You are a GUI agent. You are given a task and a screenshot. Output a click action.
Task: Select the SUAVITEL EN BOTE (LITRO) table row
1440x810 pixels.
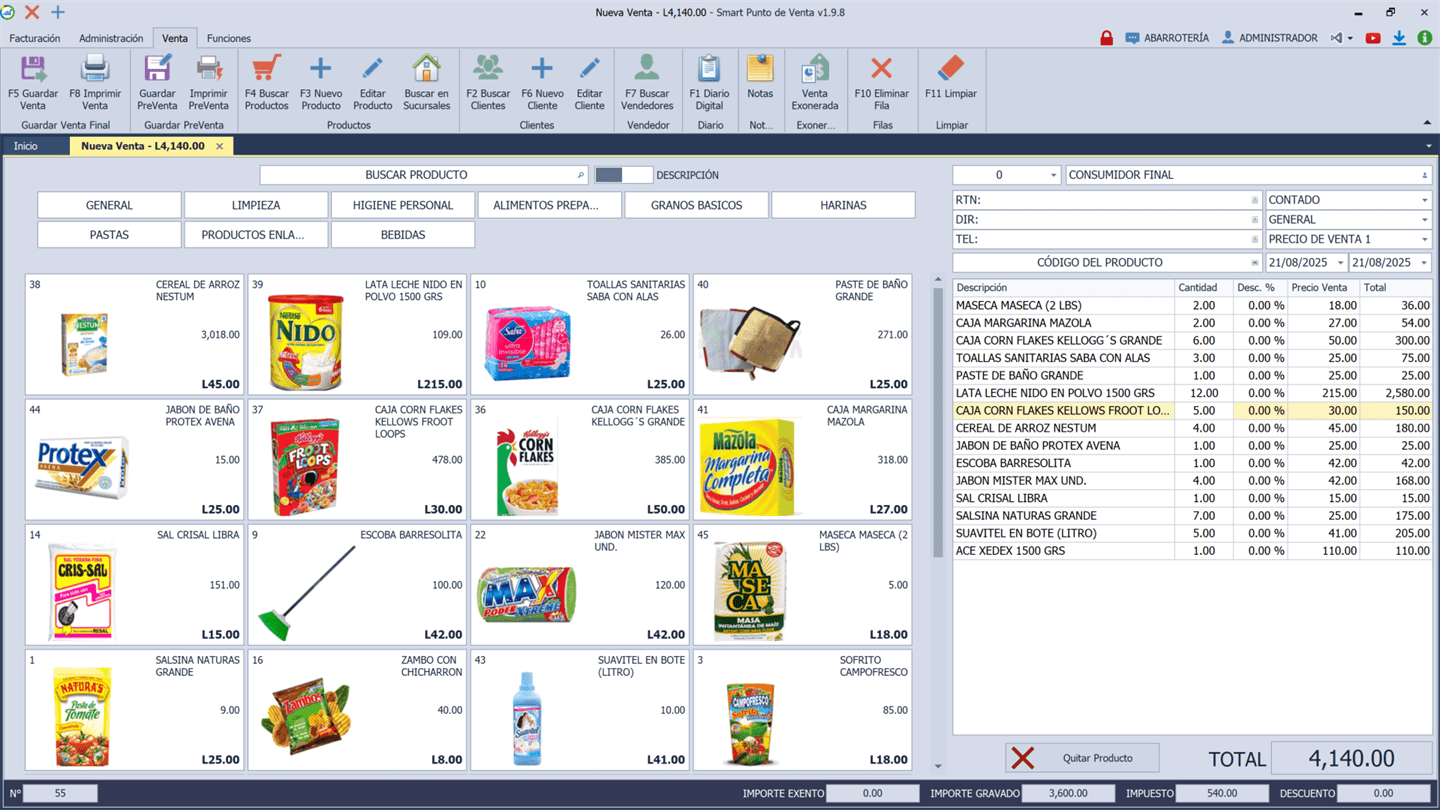[1192, 533]
